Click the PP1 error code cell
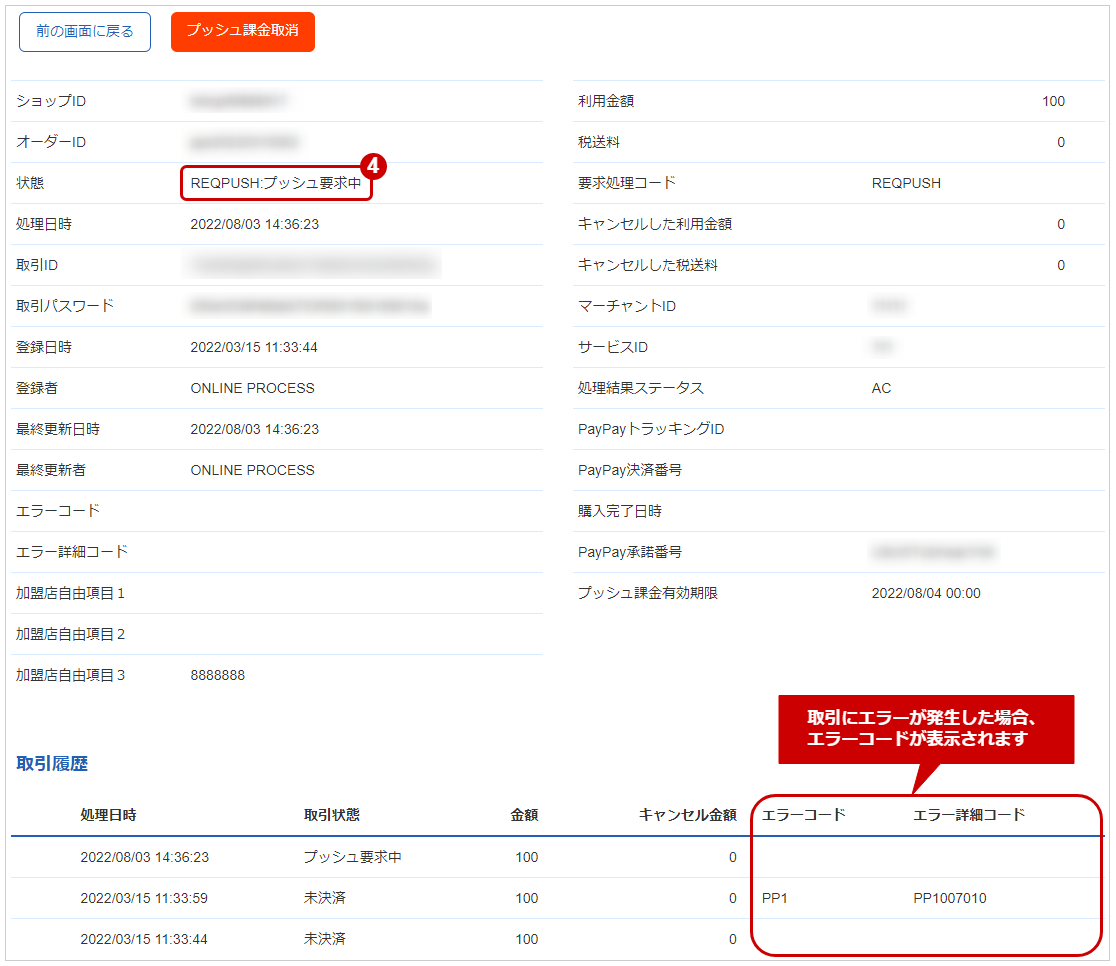Screen dimensions: 1116x966 [775, 898]
